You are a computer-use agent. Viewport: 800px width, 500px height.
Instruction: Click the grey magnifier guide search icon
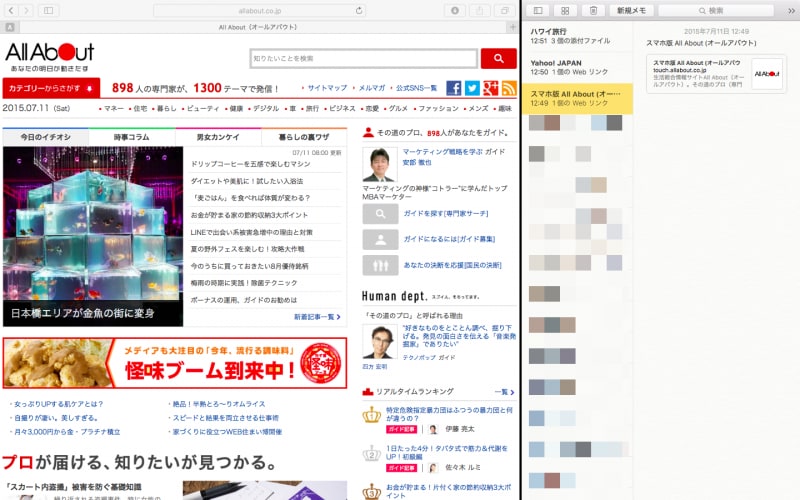[380, 214]
